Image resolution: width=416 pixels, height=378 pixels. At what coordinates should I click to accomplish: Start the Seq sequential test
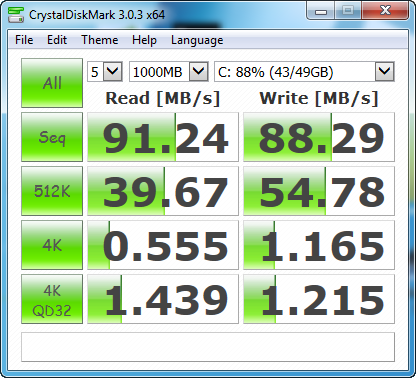[52, 137]
